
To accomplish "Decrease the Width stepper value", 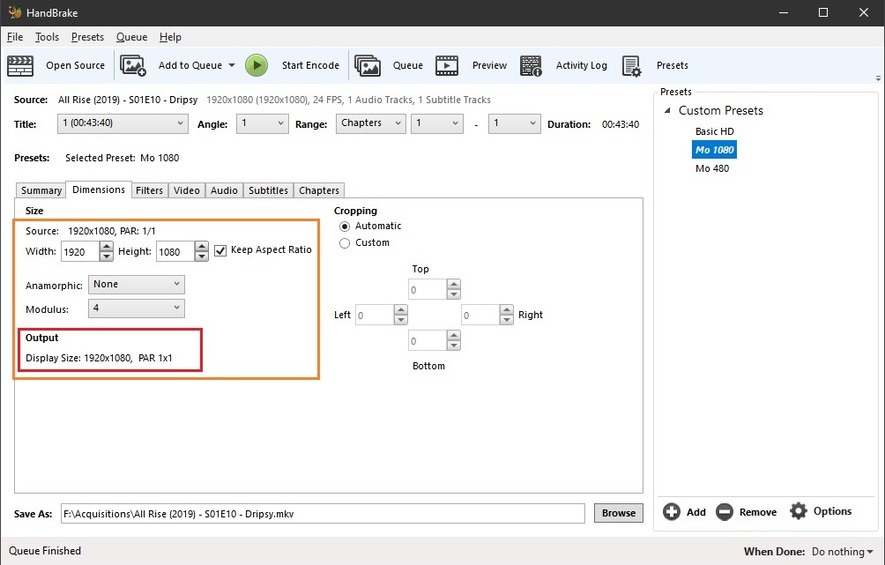I will pyautogui.click(x=106, y=256).
